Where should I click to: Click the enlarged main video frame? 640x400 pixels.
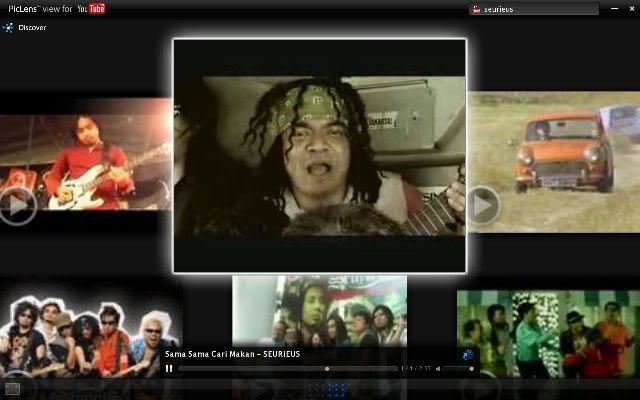pyautogui.click(x=320, y=156)
